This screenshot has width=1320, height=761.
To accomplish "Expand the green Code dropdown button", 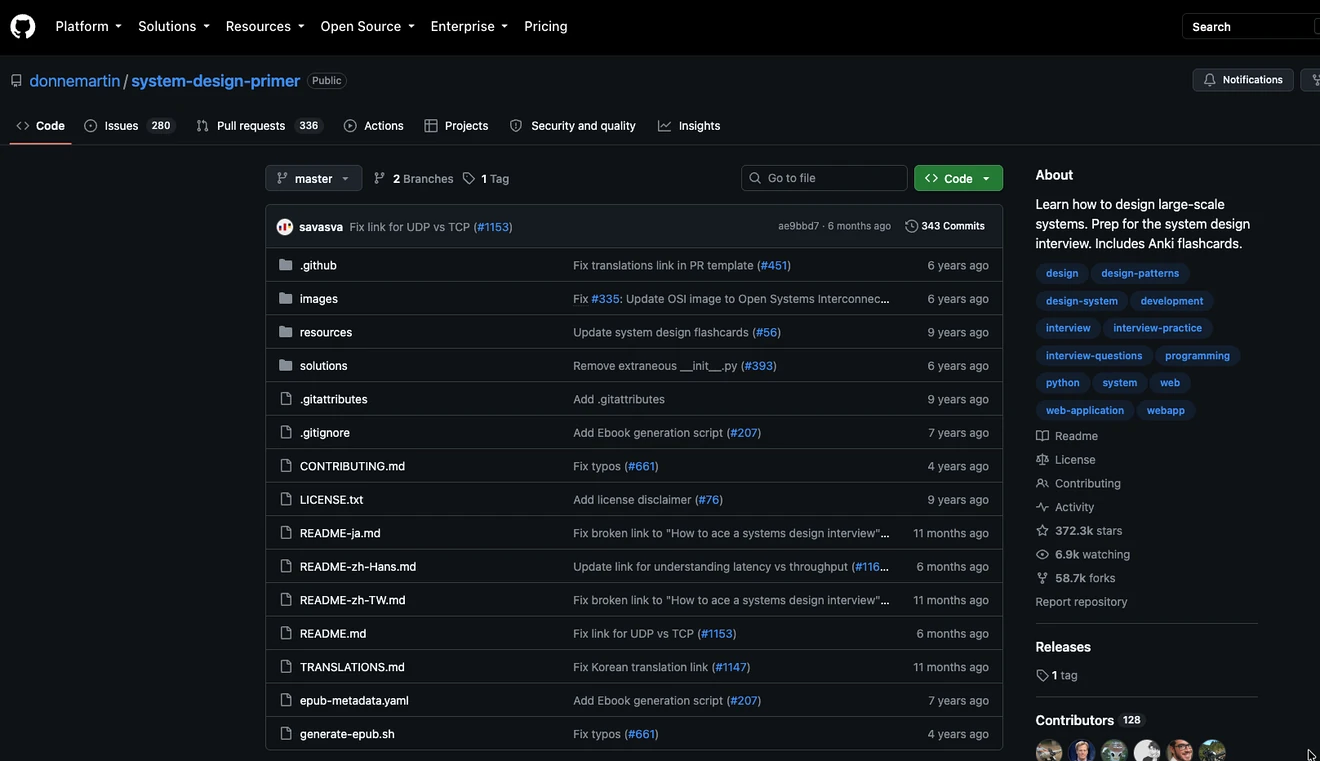I will [x=958, y=178].
